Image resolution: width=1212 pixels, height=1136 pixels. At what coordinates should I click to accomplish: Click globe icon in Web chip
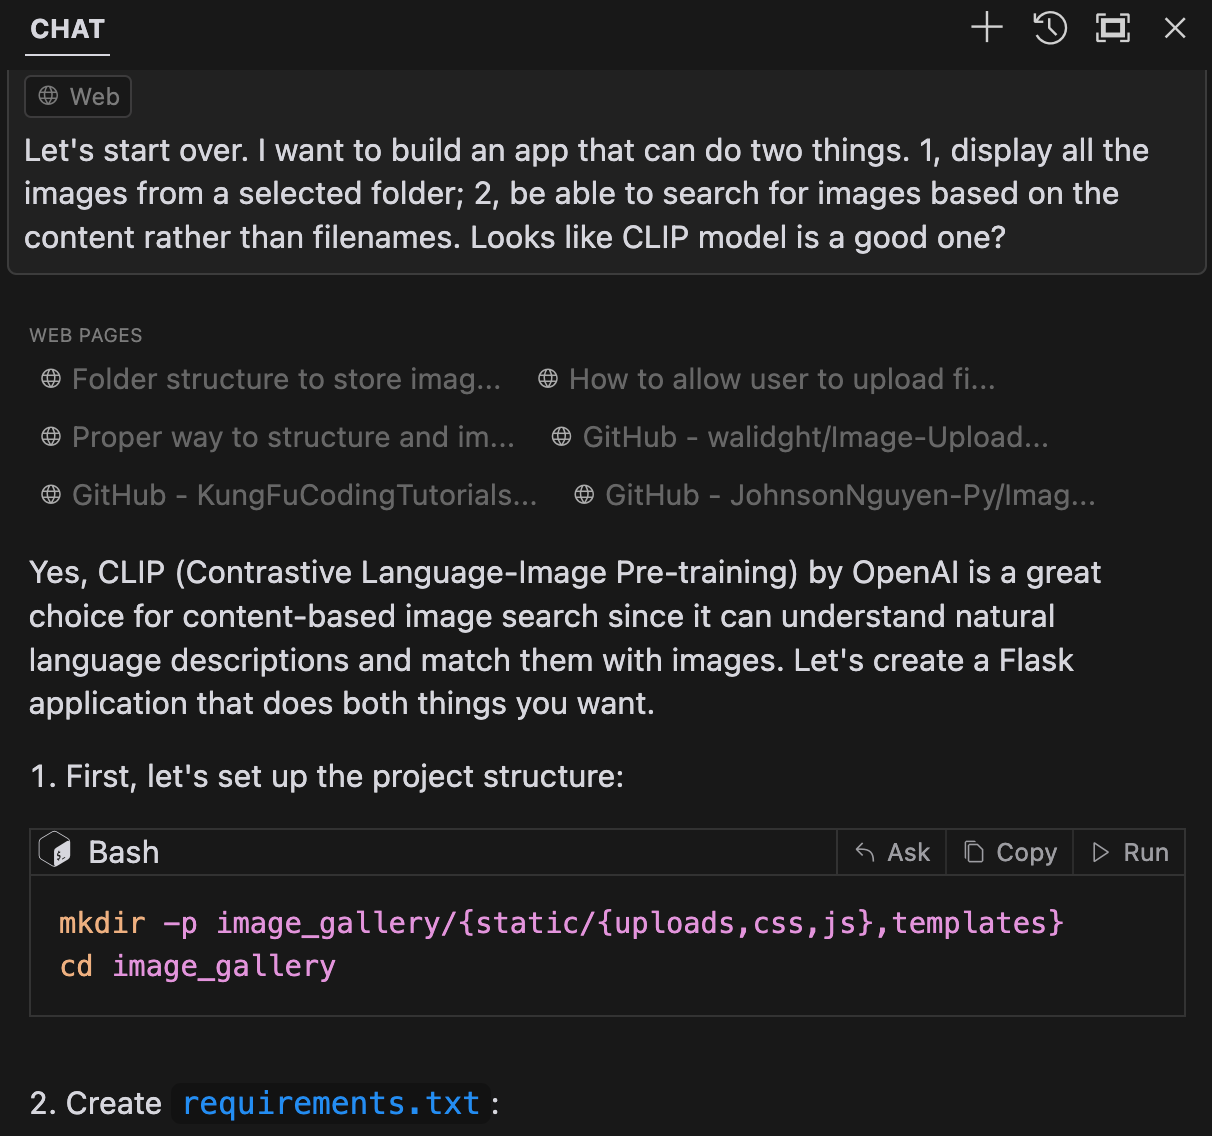tap(48, 96)
